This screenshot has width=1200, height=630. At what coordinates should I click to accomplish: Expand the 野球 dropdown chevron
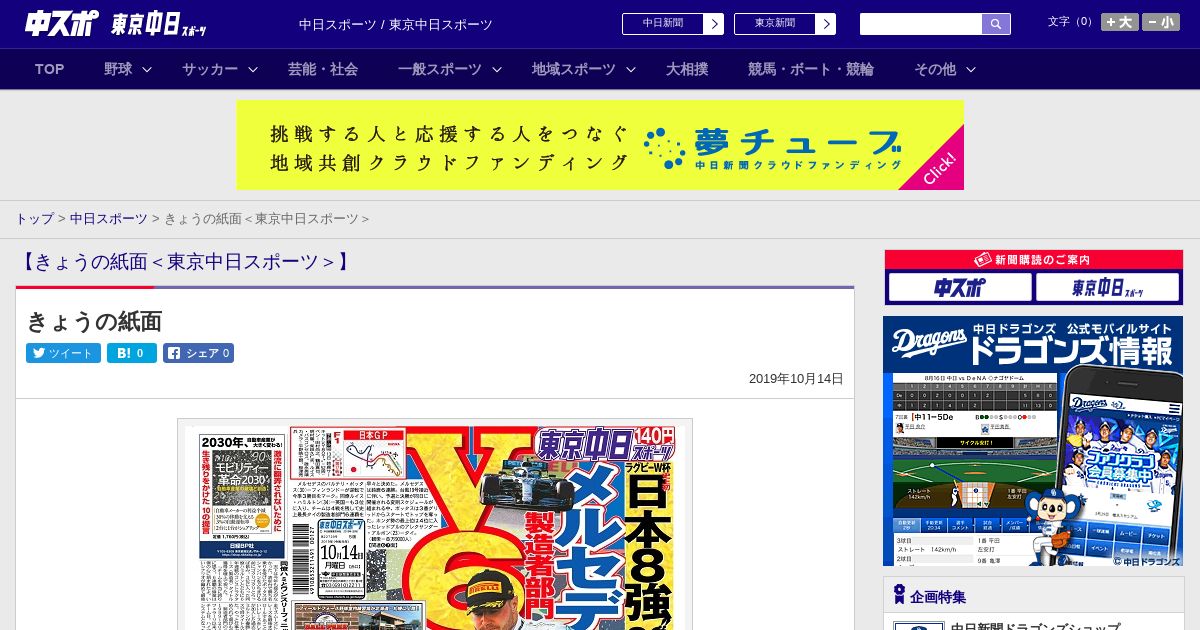[x=147, y=69]
